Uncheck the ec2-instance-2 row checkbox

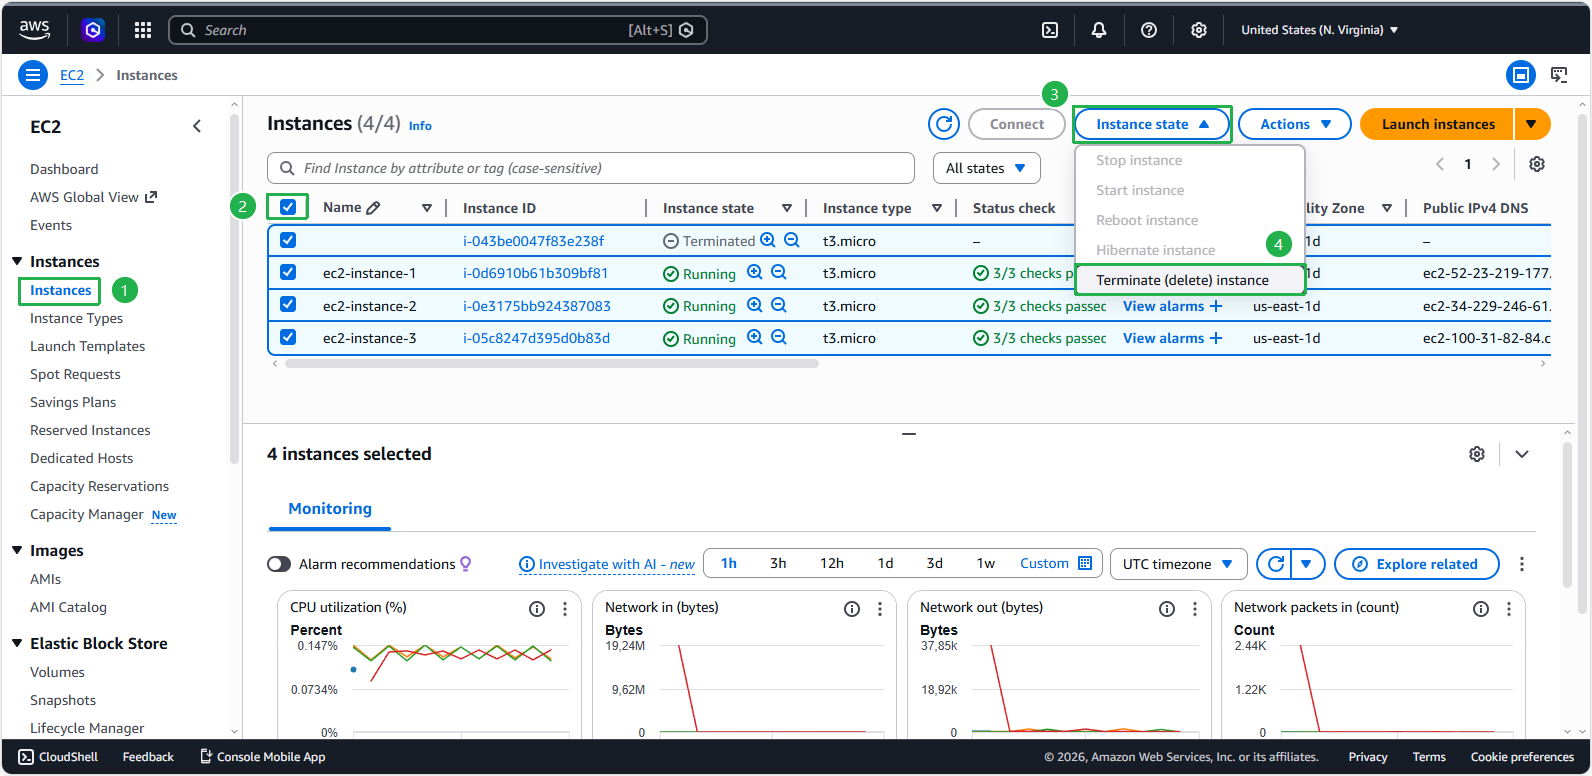coord(288,304)
